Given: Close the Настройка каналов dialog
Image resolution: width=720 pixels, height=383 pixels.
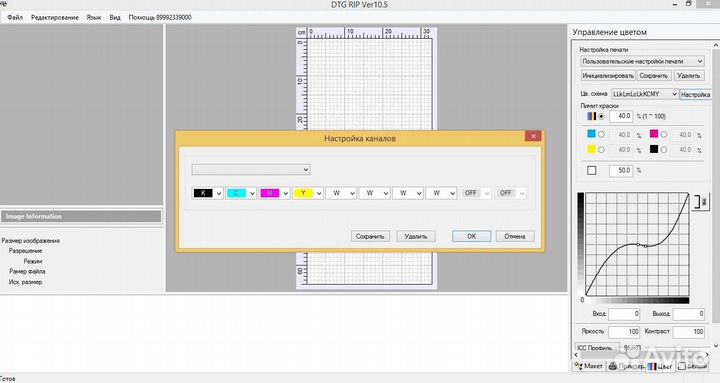Looking at the screenshot, I should click(x=533, y=136).
